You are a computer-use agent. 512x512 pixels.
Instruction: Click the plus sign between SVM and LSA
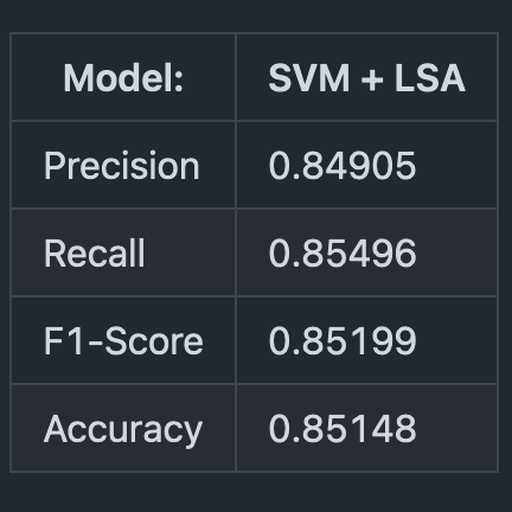(x=372, y=79)
